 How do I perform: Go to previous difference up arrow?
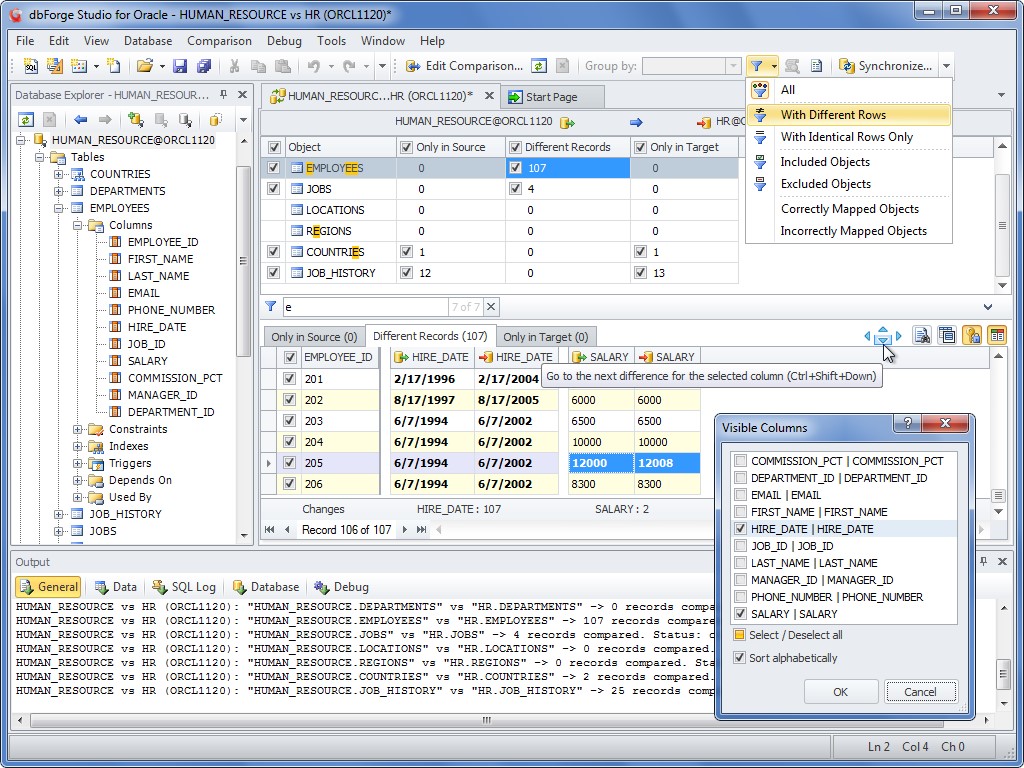pos(882,330)
